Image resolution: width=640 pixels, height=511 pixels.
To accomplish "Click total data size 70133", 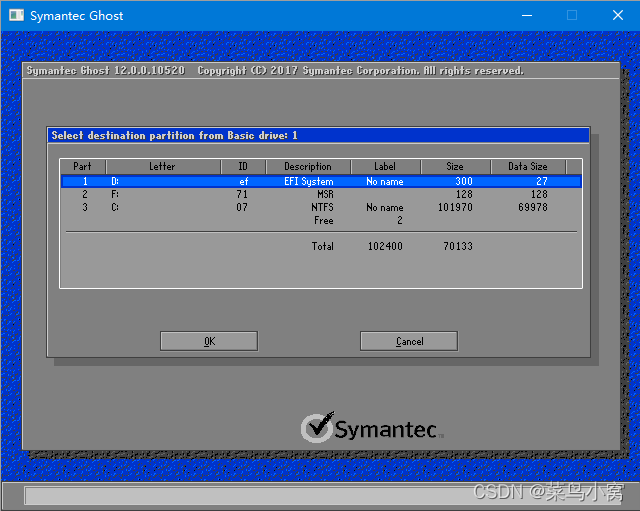I will pos(458,246).
